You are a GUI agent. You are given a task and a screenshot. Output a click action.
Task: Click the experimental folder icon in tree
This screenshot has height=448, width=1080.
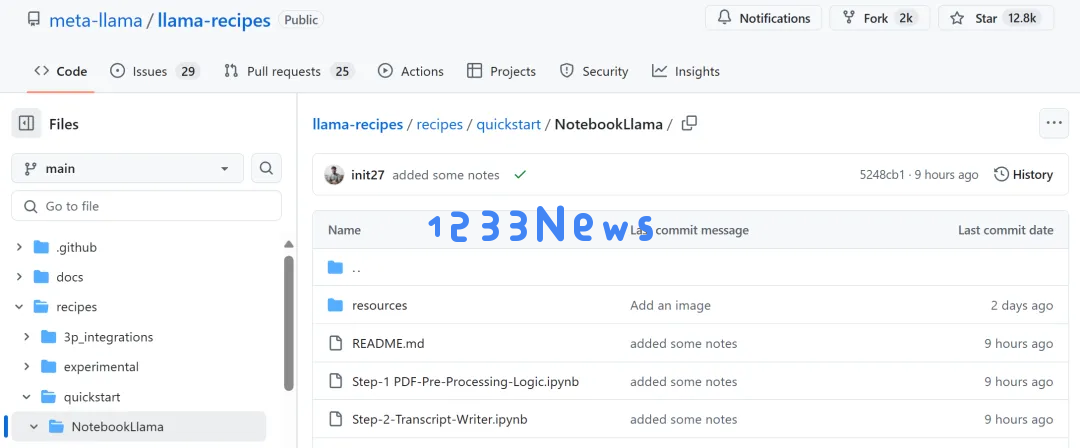(x=49, y=367)
